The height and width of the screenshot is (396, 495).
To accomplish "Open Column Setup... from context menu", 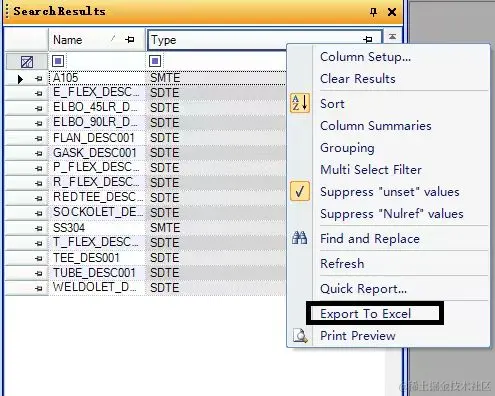I will click(365, 57).
